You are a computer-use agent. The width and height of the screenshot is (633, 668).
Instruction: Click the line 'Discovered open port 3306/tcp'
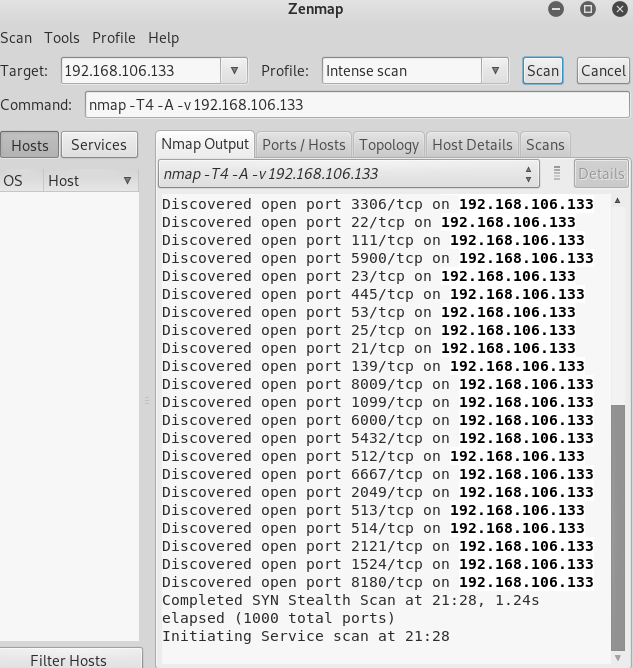point(377,204)
